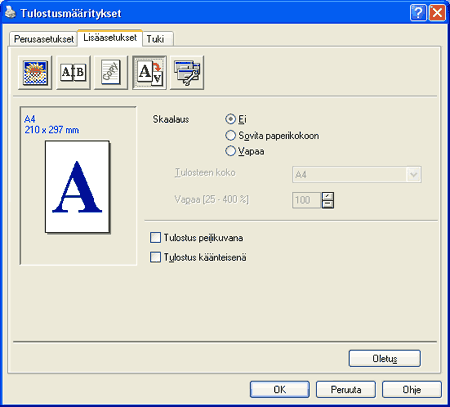Click the A4 page preview thumbnail
The height and width of the screenshot is (407, 450).
pos(77,187)
